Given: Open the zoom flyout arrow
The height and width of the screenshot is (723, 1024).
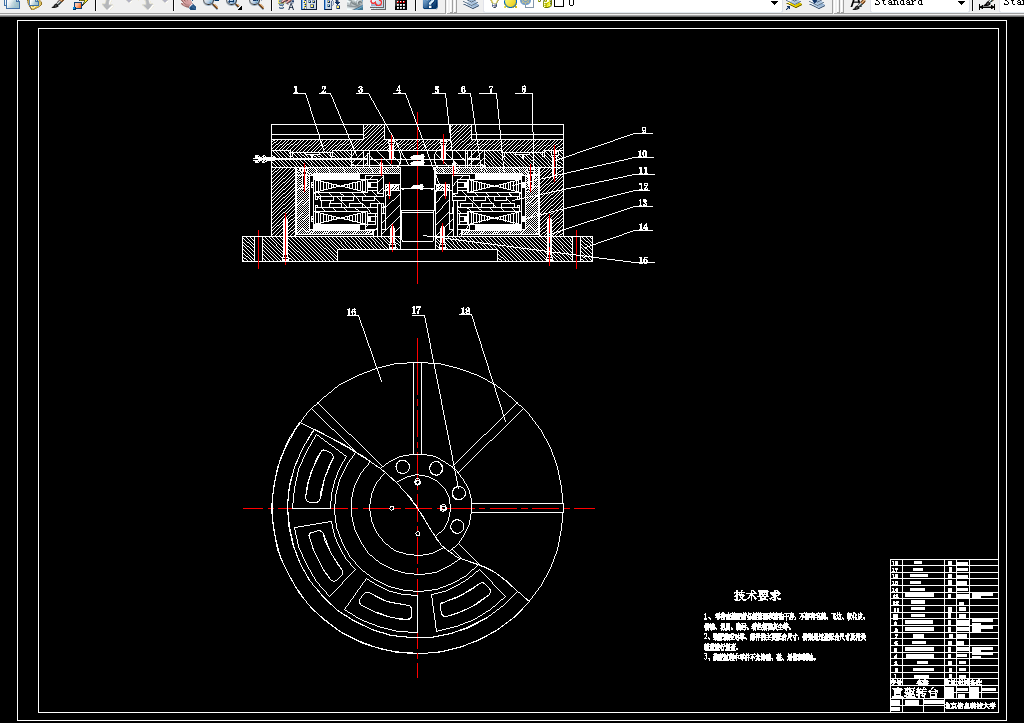Looking at the screenshot, I should tap(240, 7).
